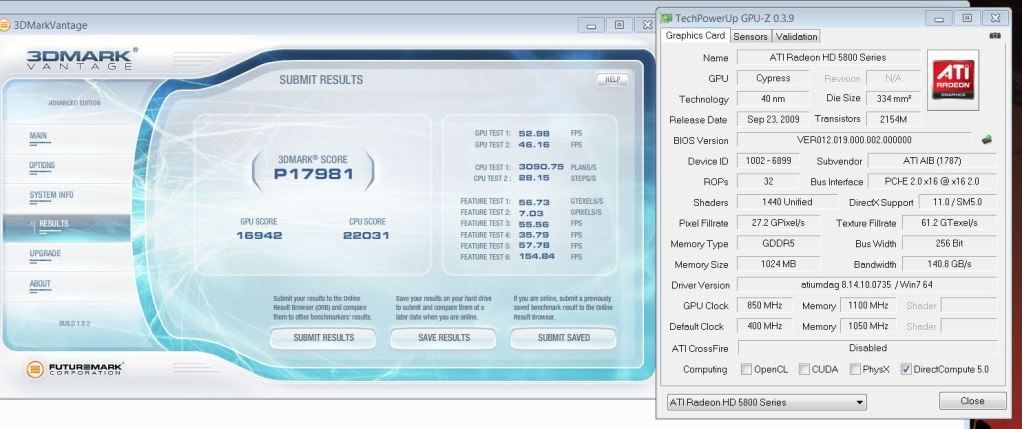Click the GPU Clock 850 MHz field

pos(765,305)
